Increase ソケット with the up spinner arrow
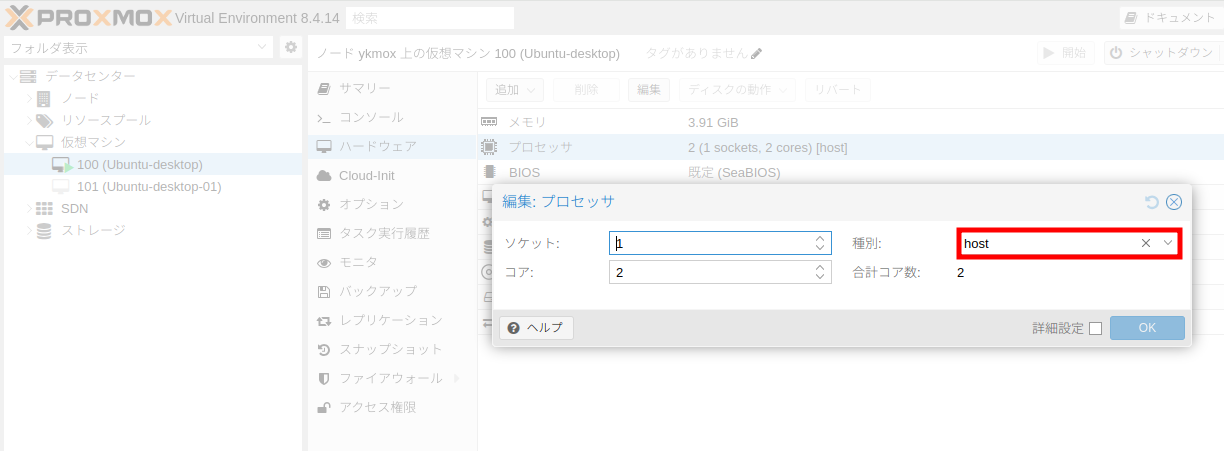The height and width of the screenshot is (451, 1224). pos(820,238)
